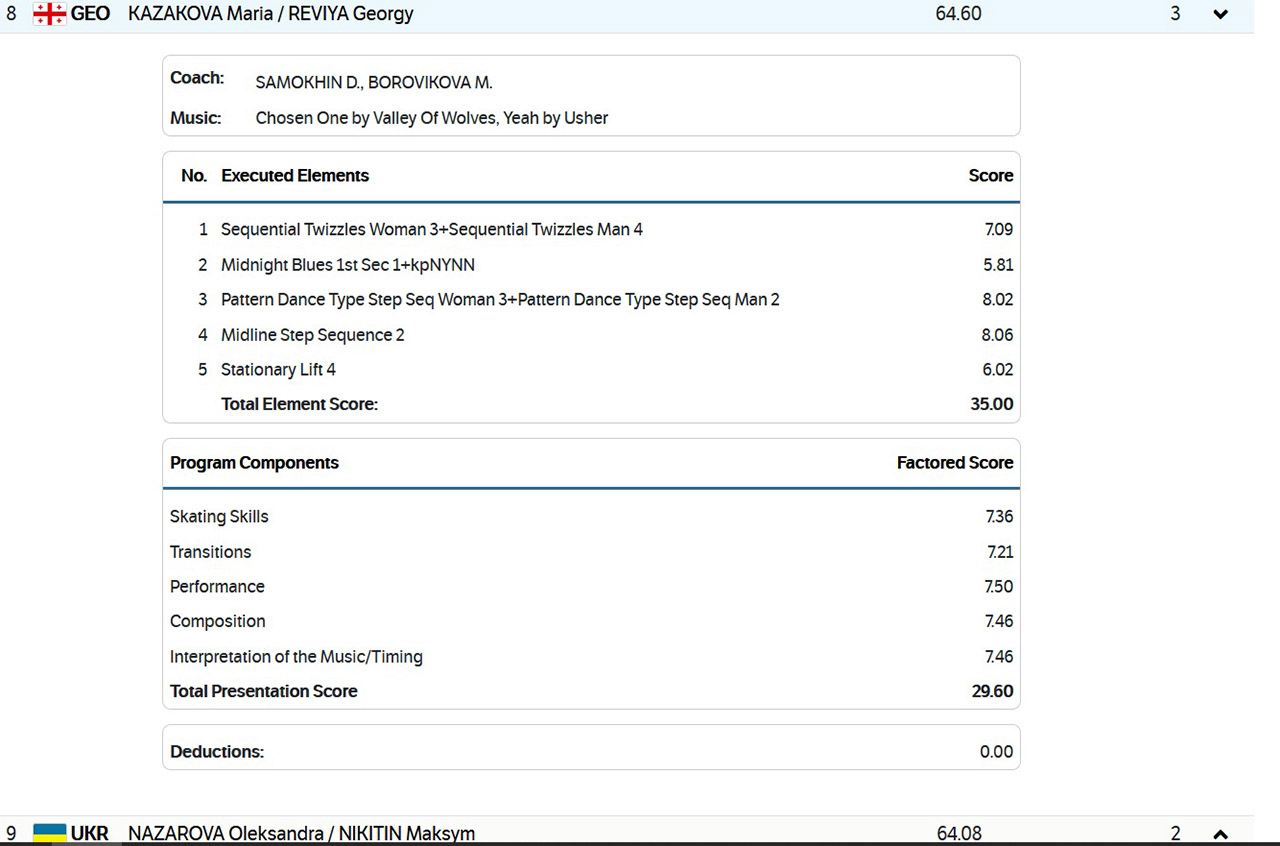
Task: Expand the Nazarova / Nikitin row chevron
Action: tap(1220, 833)
